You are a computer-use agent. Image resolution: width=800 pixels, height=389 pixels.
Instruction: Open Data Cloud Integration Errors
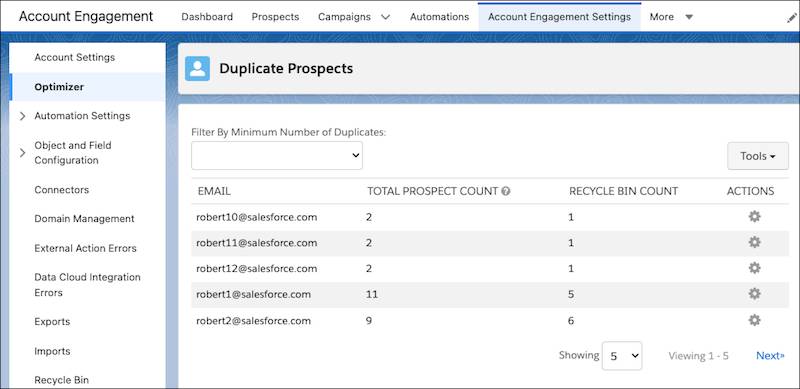(87, 285)
